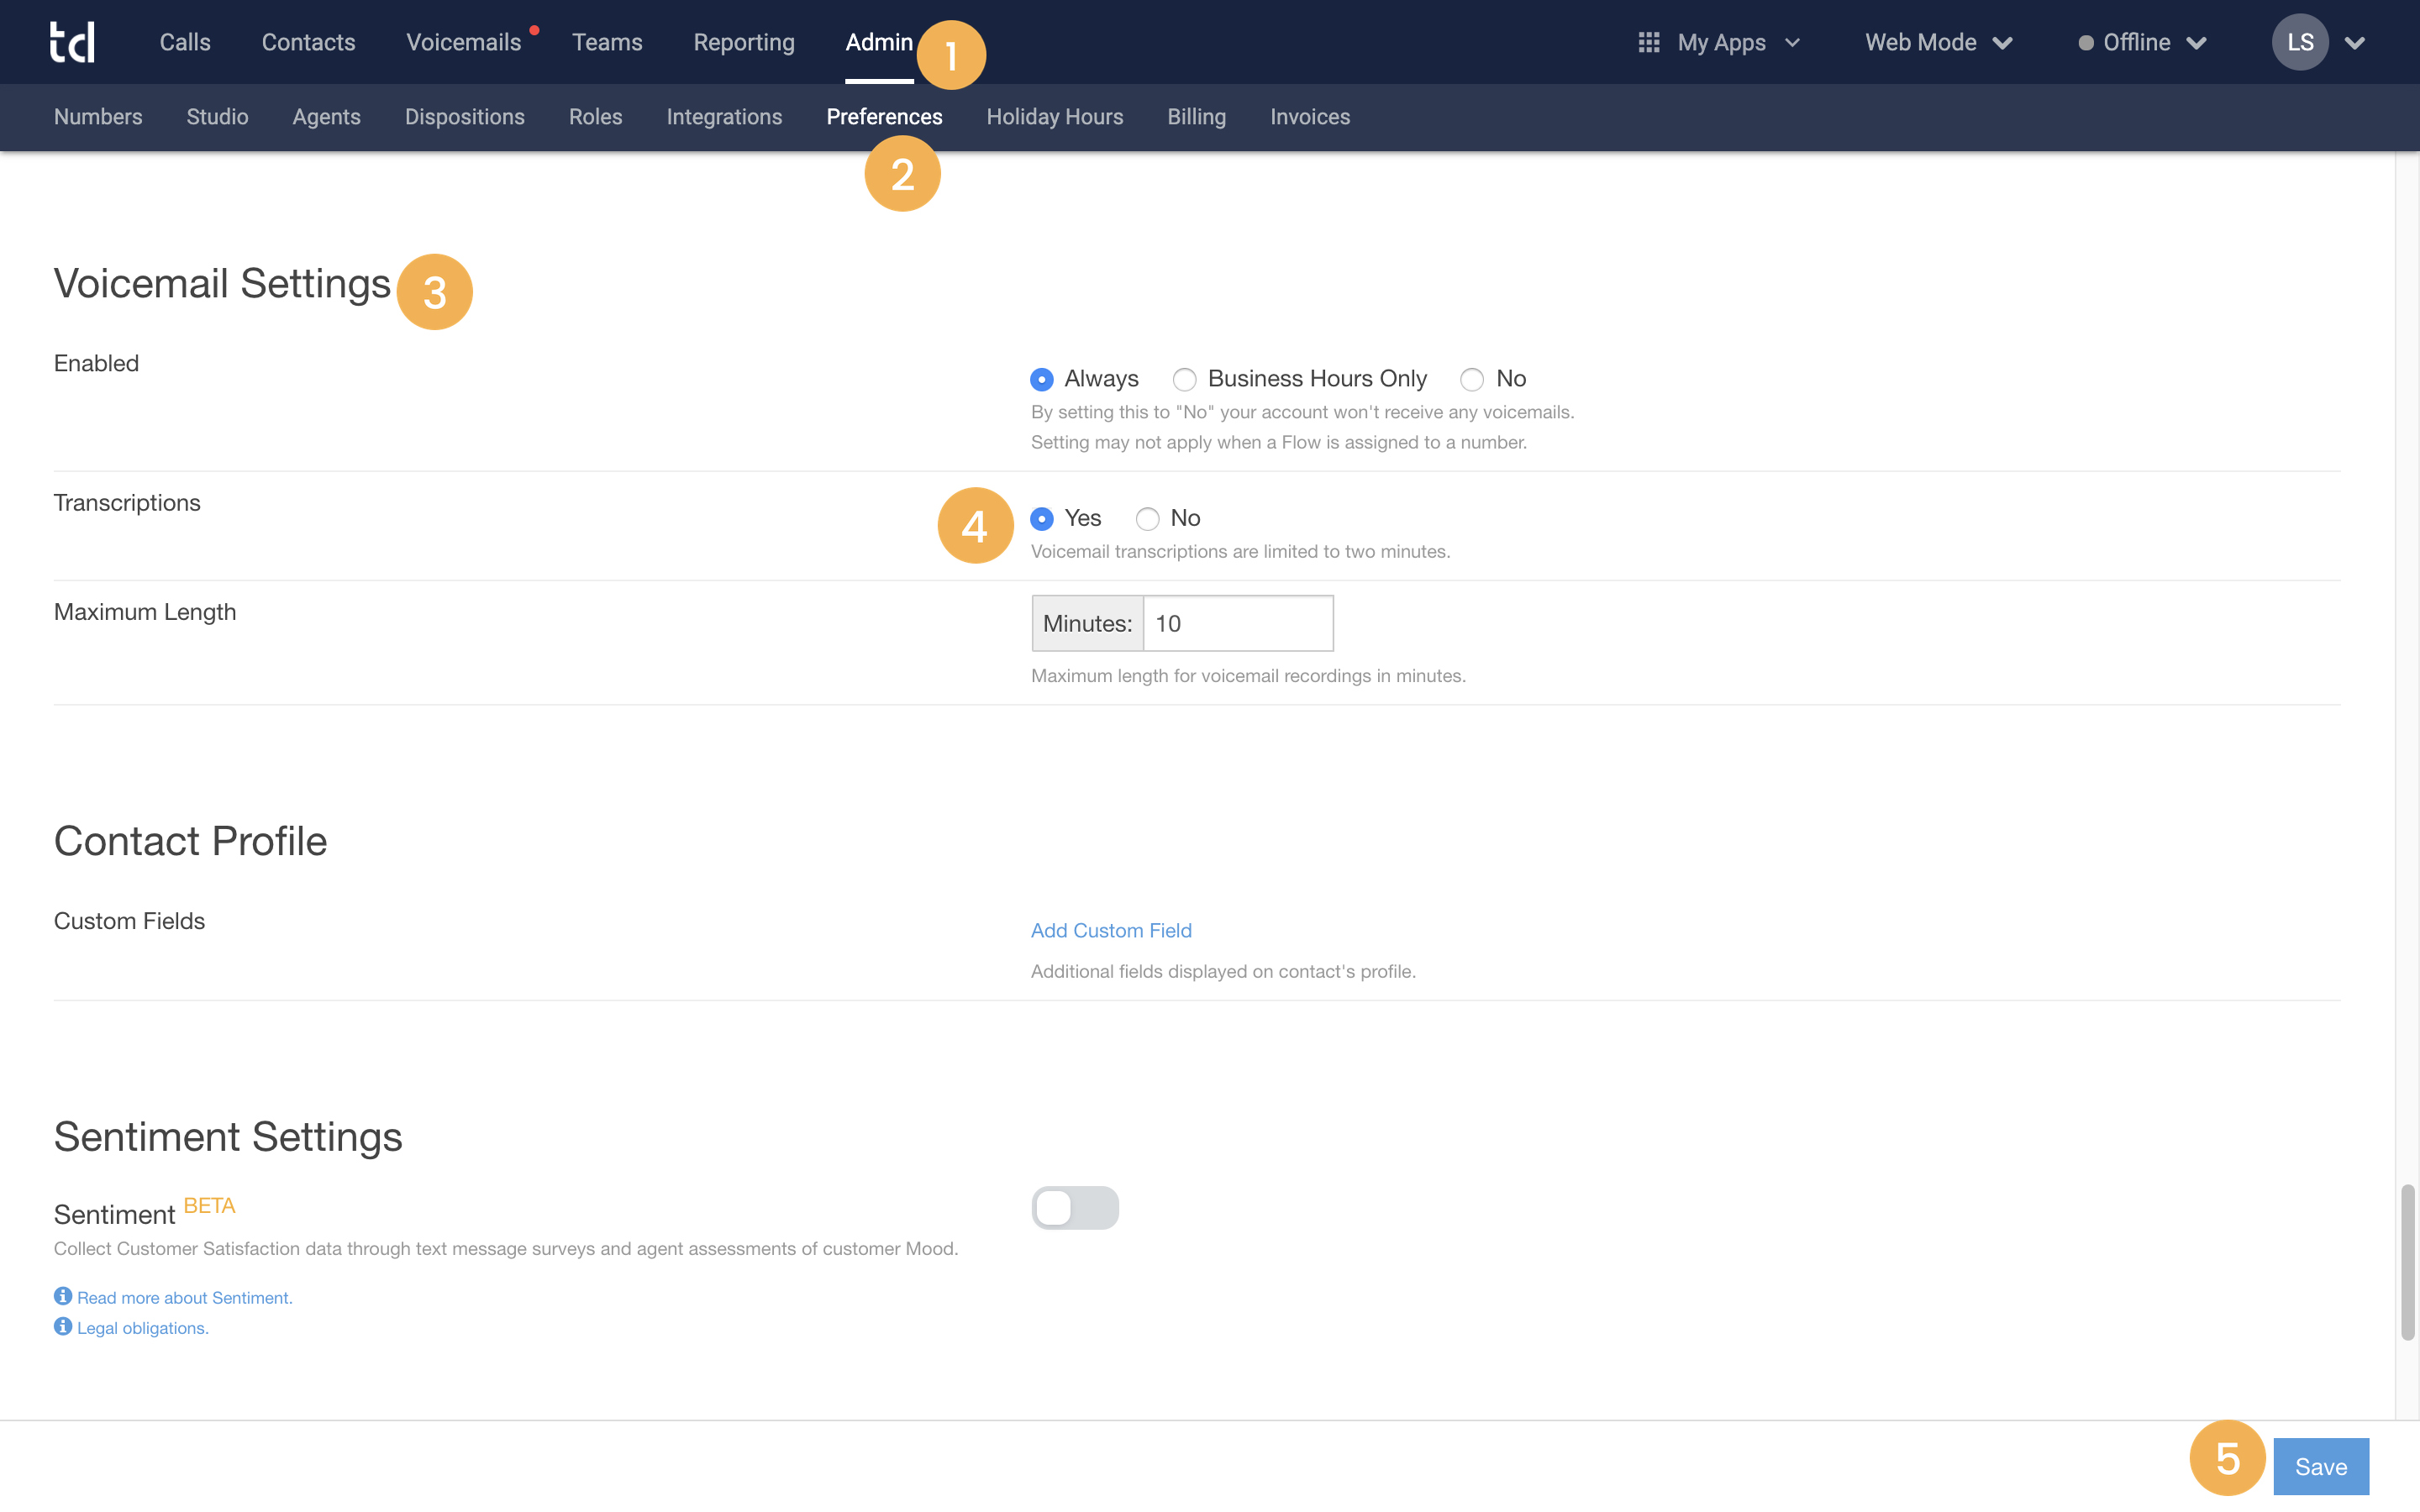
Task: Open the Reporting menu
Action: (x=744, y=42)
